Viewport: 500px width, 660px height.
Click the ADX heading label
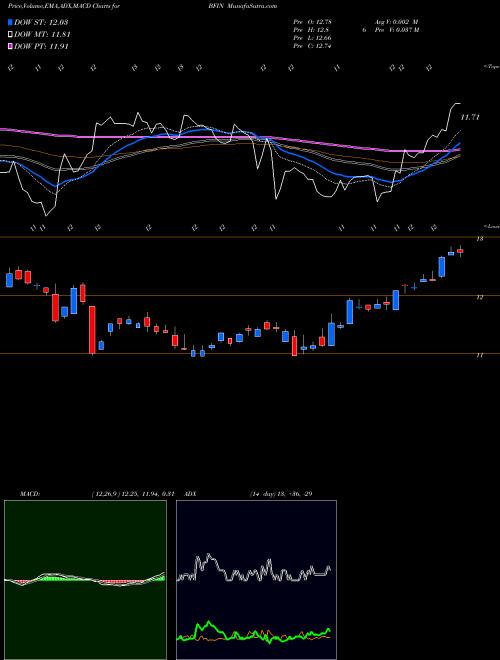click(191, 494)
